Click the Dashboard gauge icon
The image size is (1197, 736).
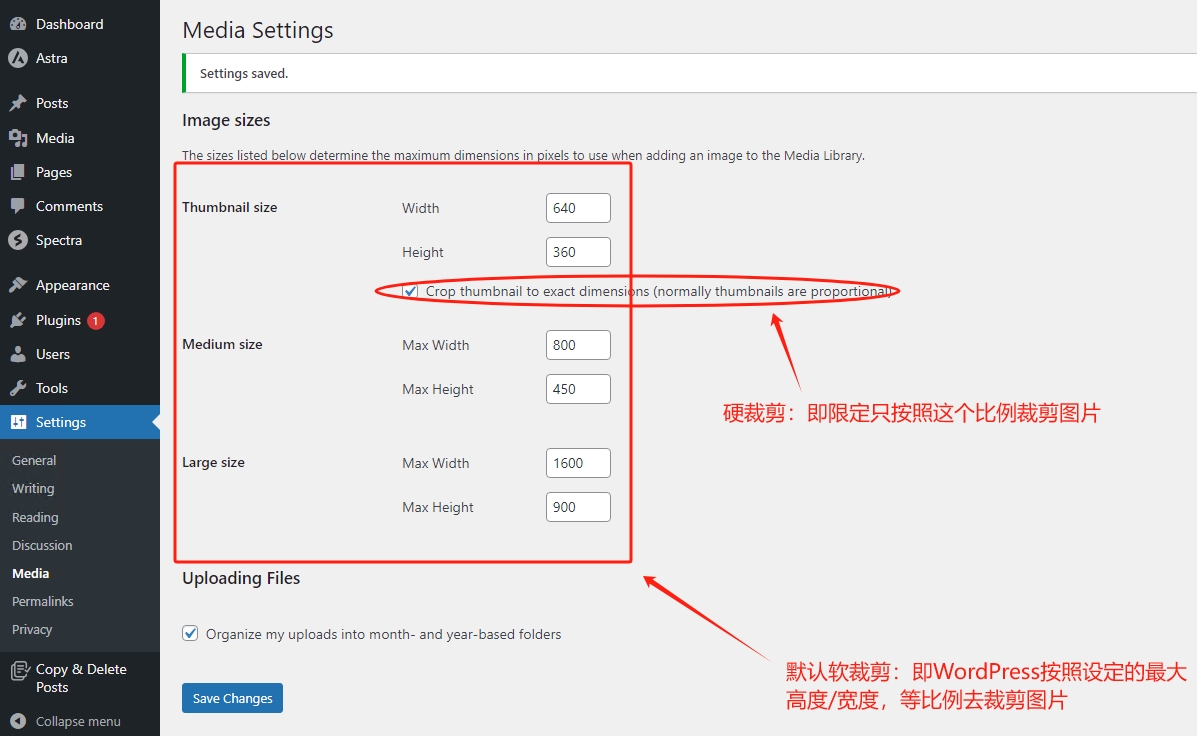pyautogui.click(x=18, y=24)
